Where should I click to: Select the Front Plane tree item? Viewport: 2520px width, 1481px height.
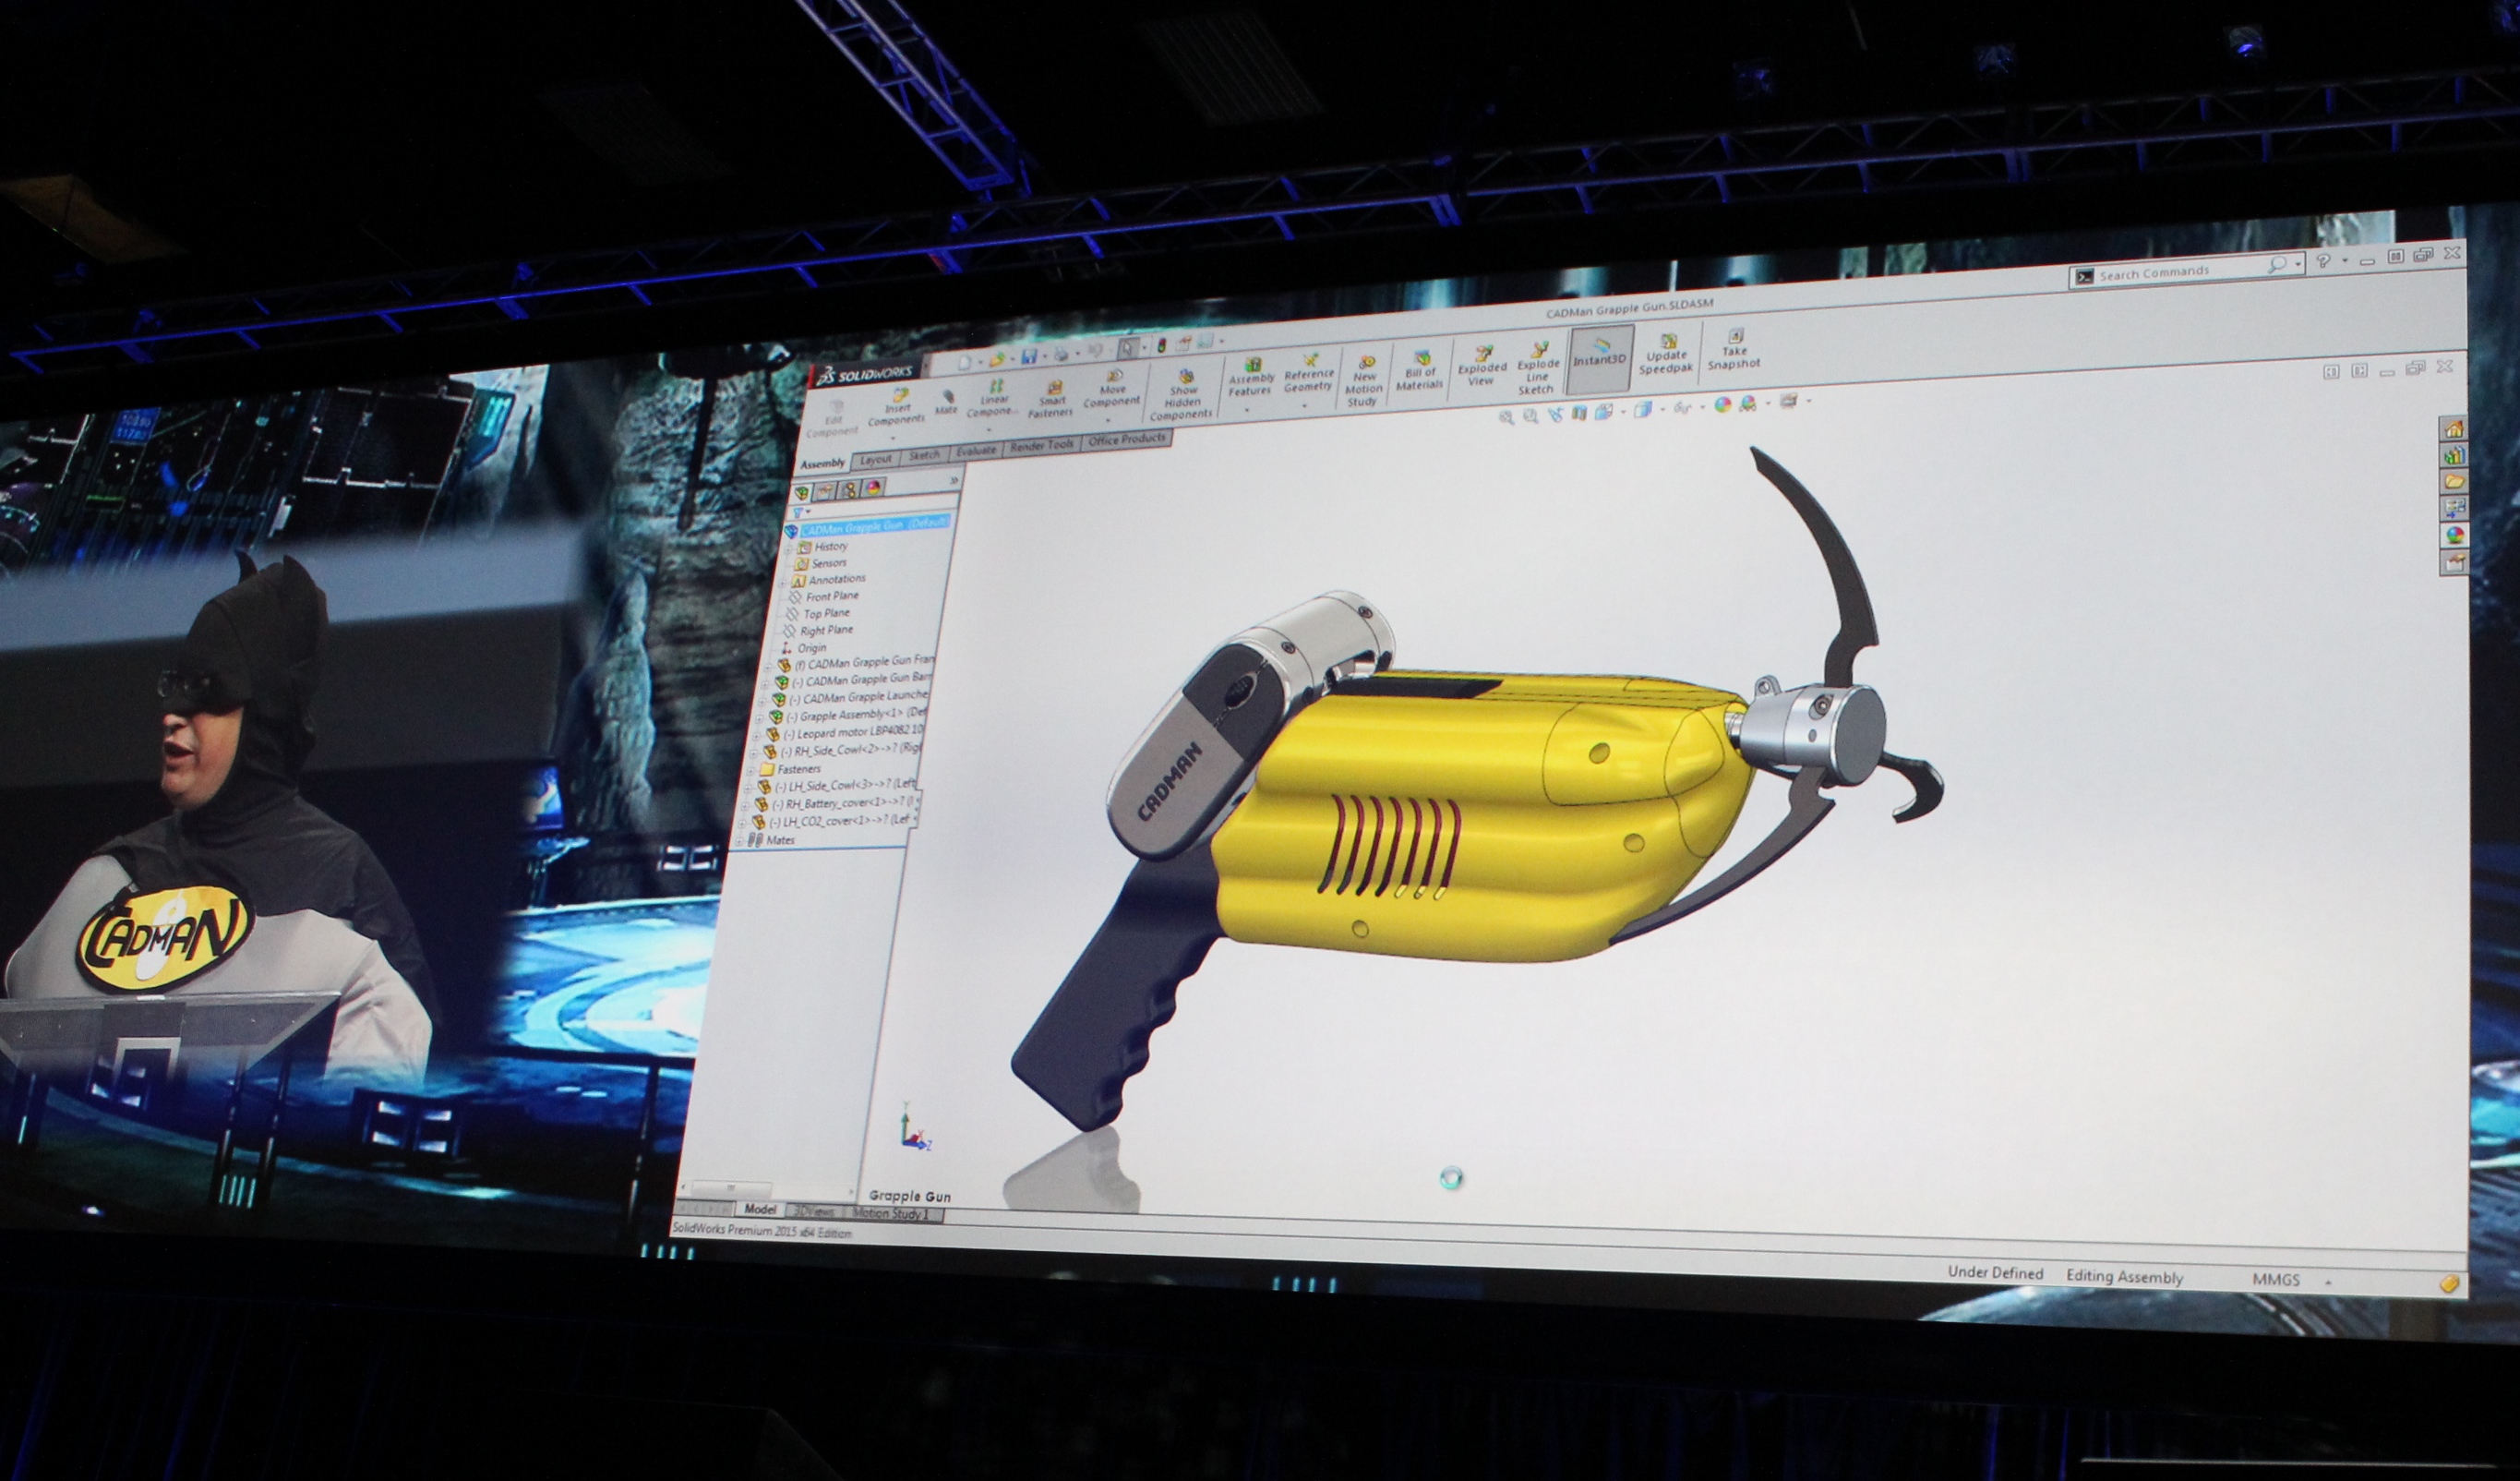831,596
